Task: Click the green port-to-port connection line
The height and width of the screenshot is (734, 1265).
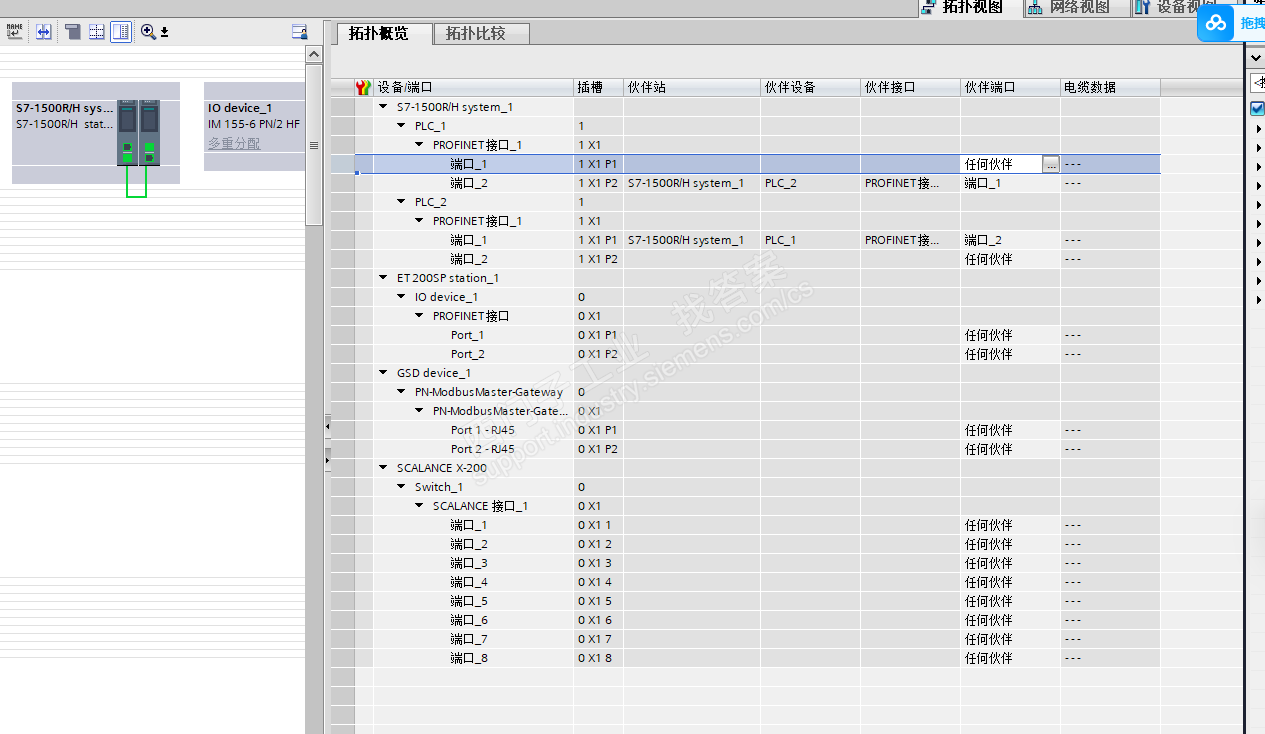Action: 137,196
